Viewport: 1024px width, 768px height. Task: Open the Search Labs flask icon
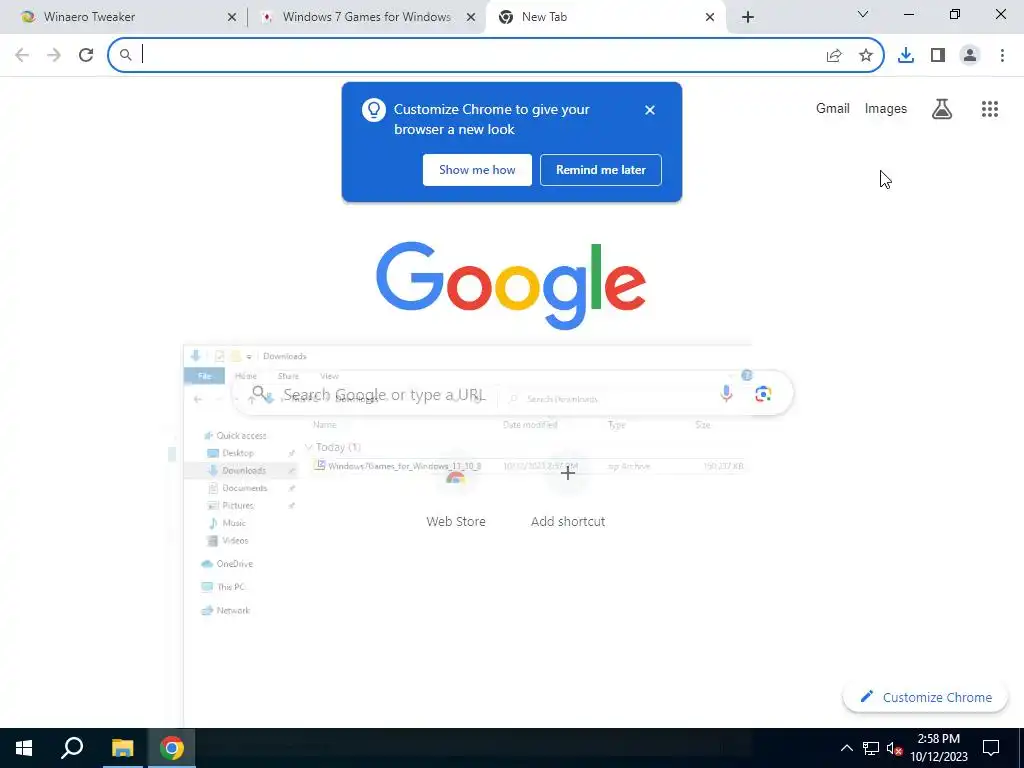coord(942,109)
